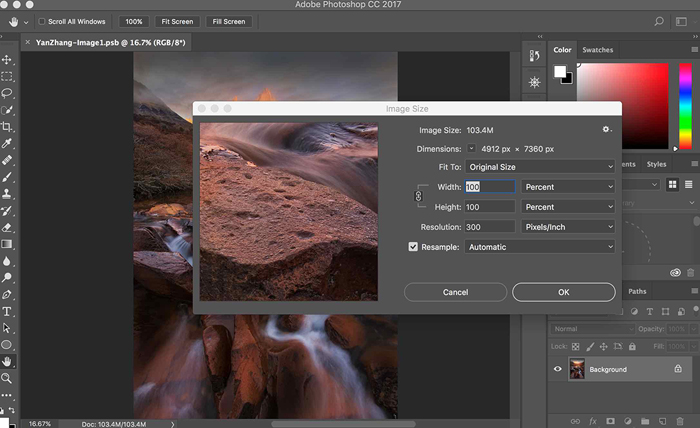Toggle the constrain proportions link icon
Screen dimensions: 700x428
(x=418, y=196)
